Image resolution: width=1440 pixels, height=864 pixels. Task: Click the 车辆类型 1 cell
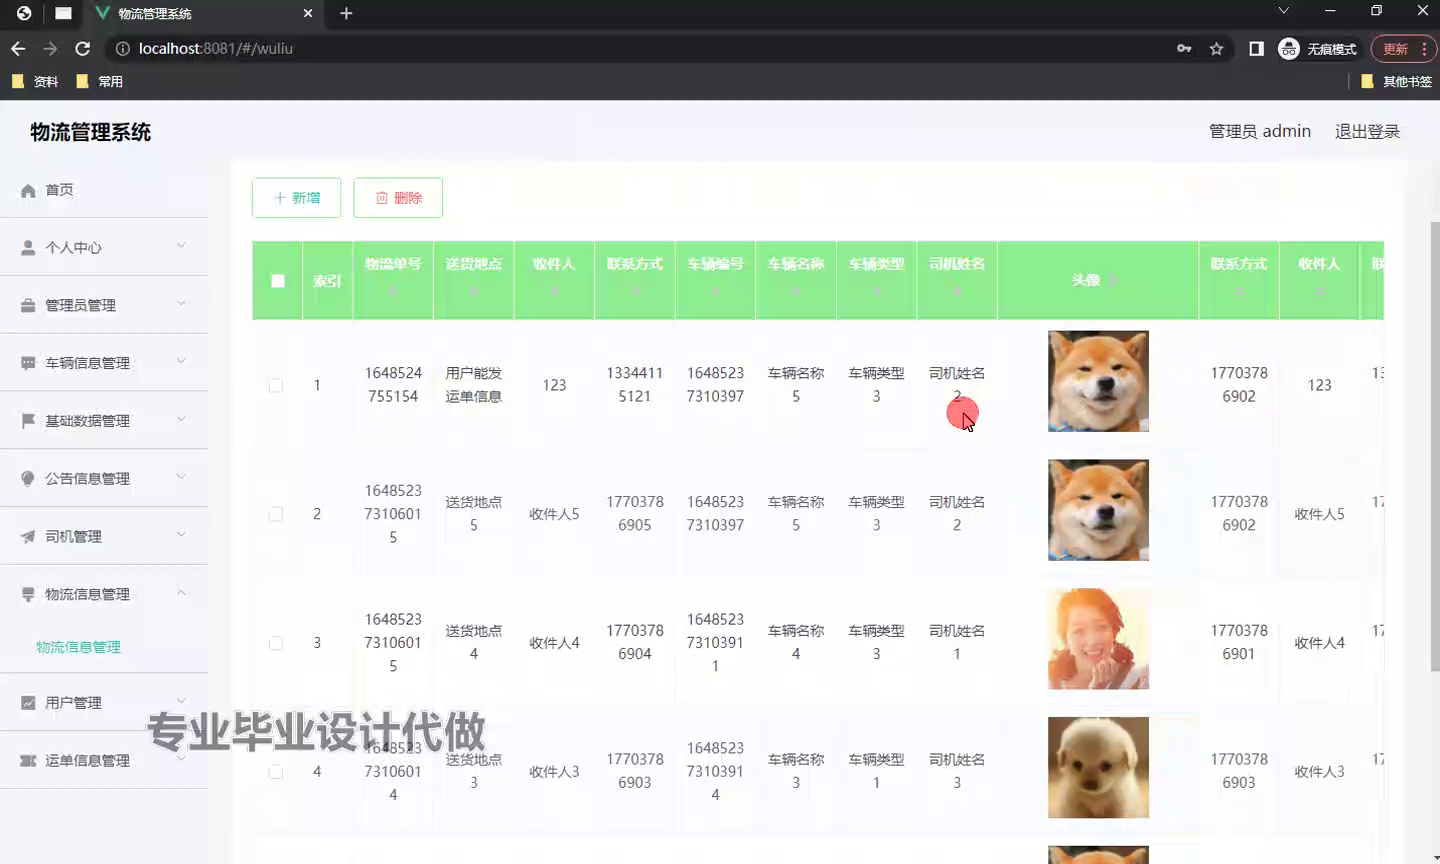(876, 771)
